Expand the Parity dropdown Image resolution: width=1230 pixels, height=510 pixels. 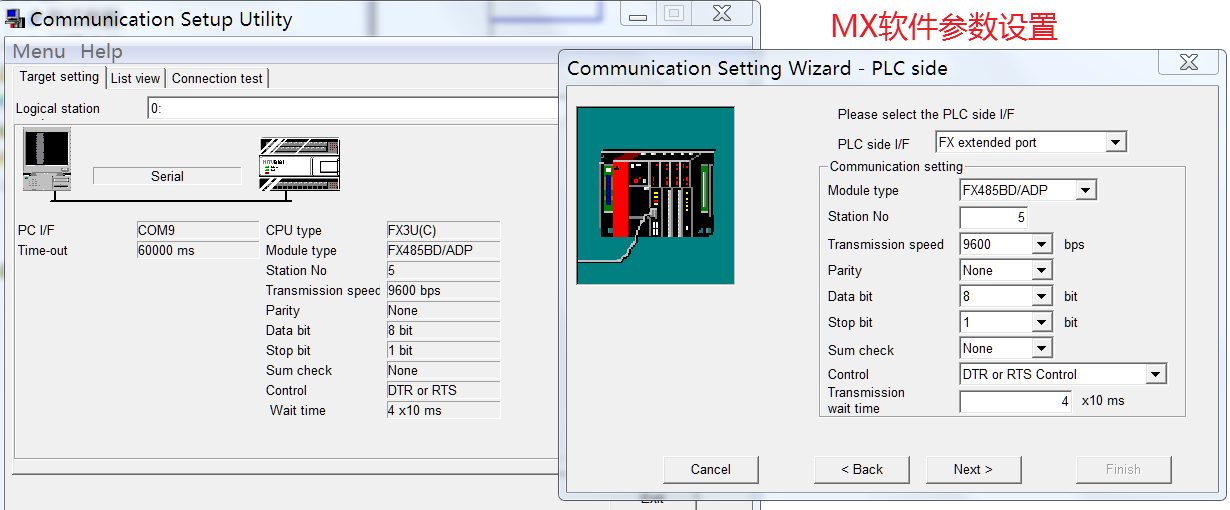[x=1042, y=270]
